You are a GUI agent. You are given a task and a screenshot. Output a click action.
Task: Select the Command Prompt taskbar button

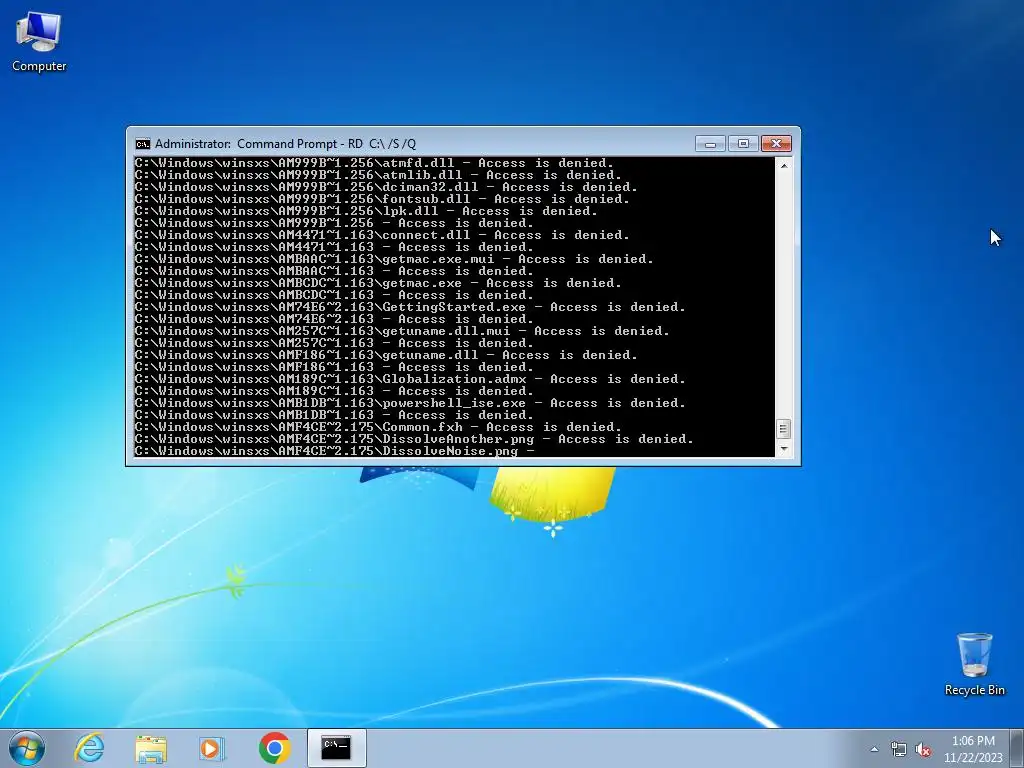coord(336,748)
